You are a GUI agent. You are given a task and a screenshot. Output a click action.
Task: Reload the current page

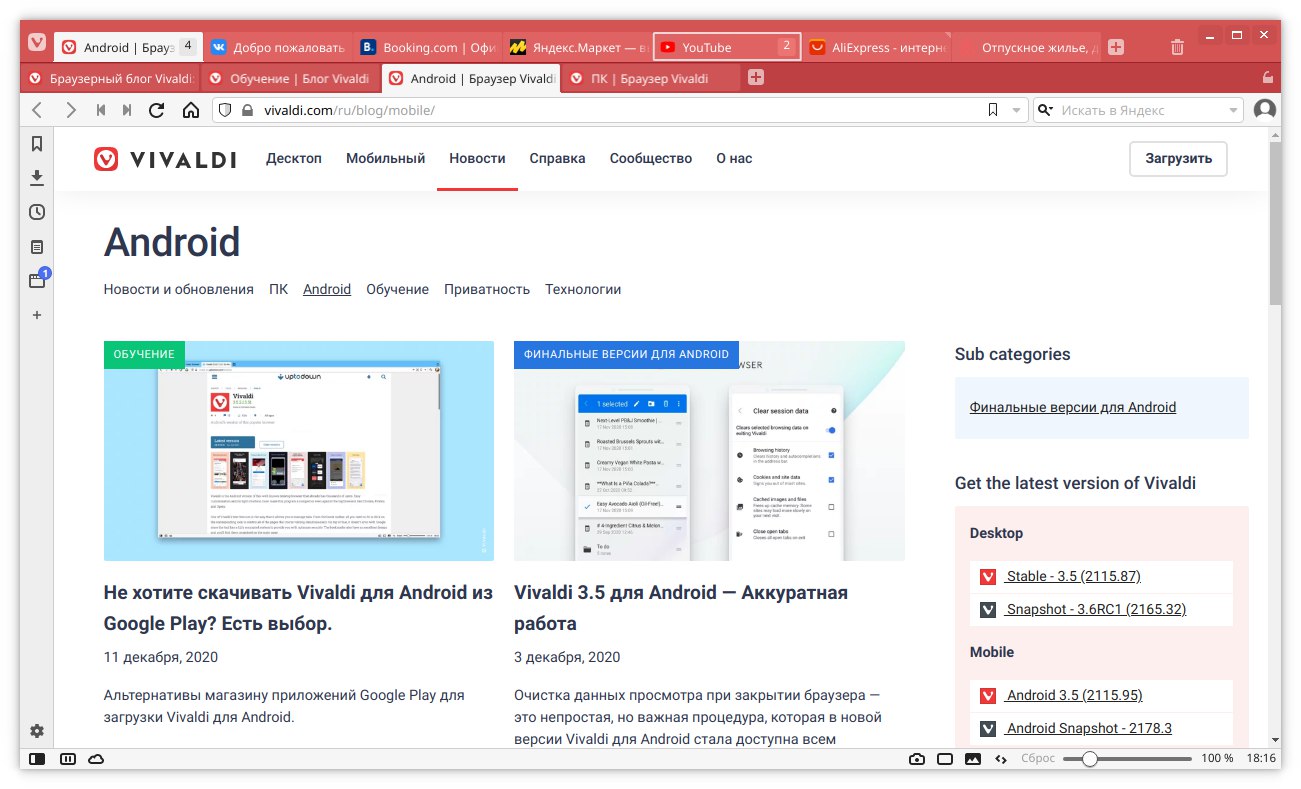click(x=157, y=110)
